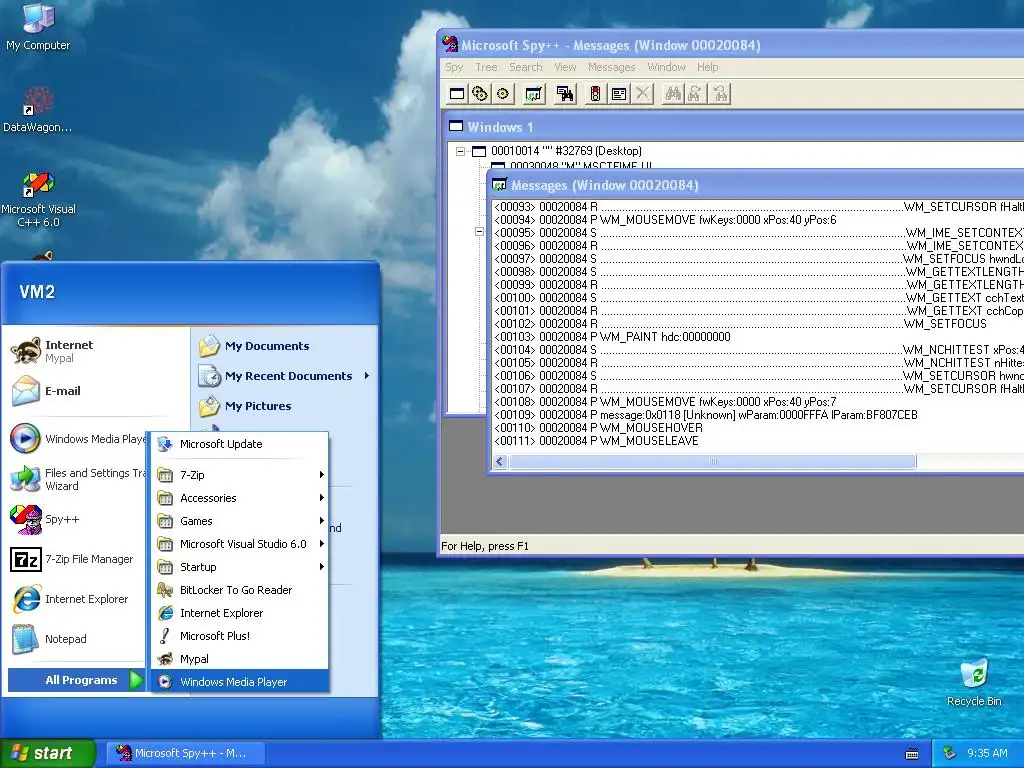The height and width of the screenshot is (768, 1024).
Task: Select Mypal in All Programs list
Action: pyautogui.click(x=240, y=659)
